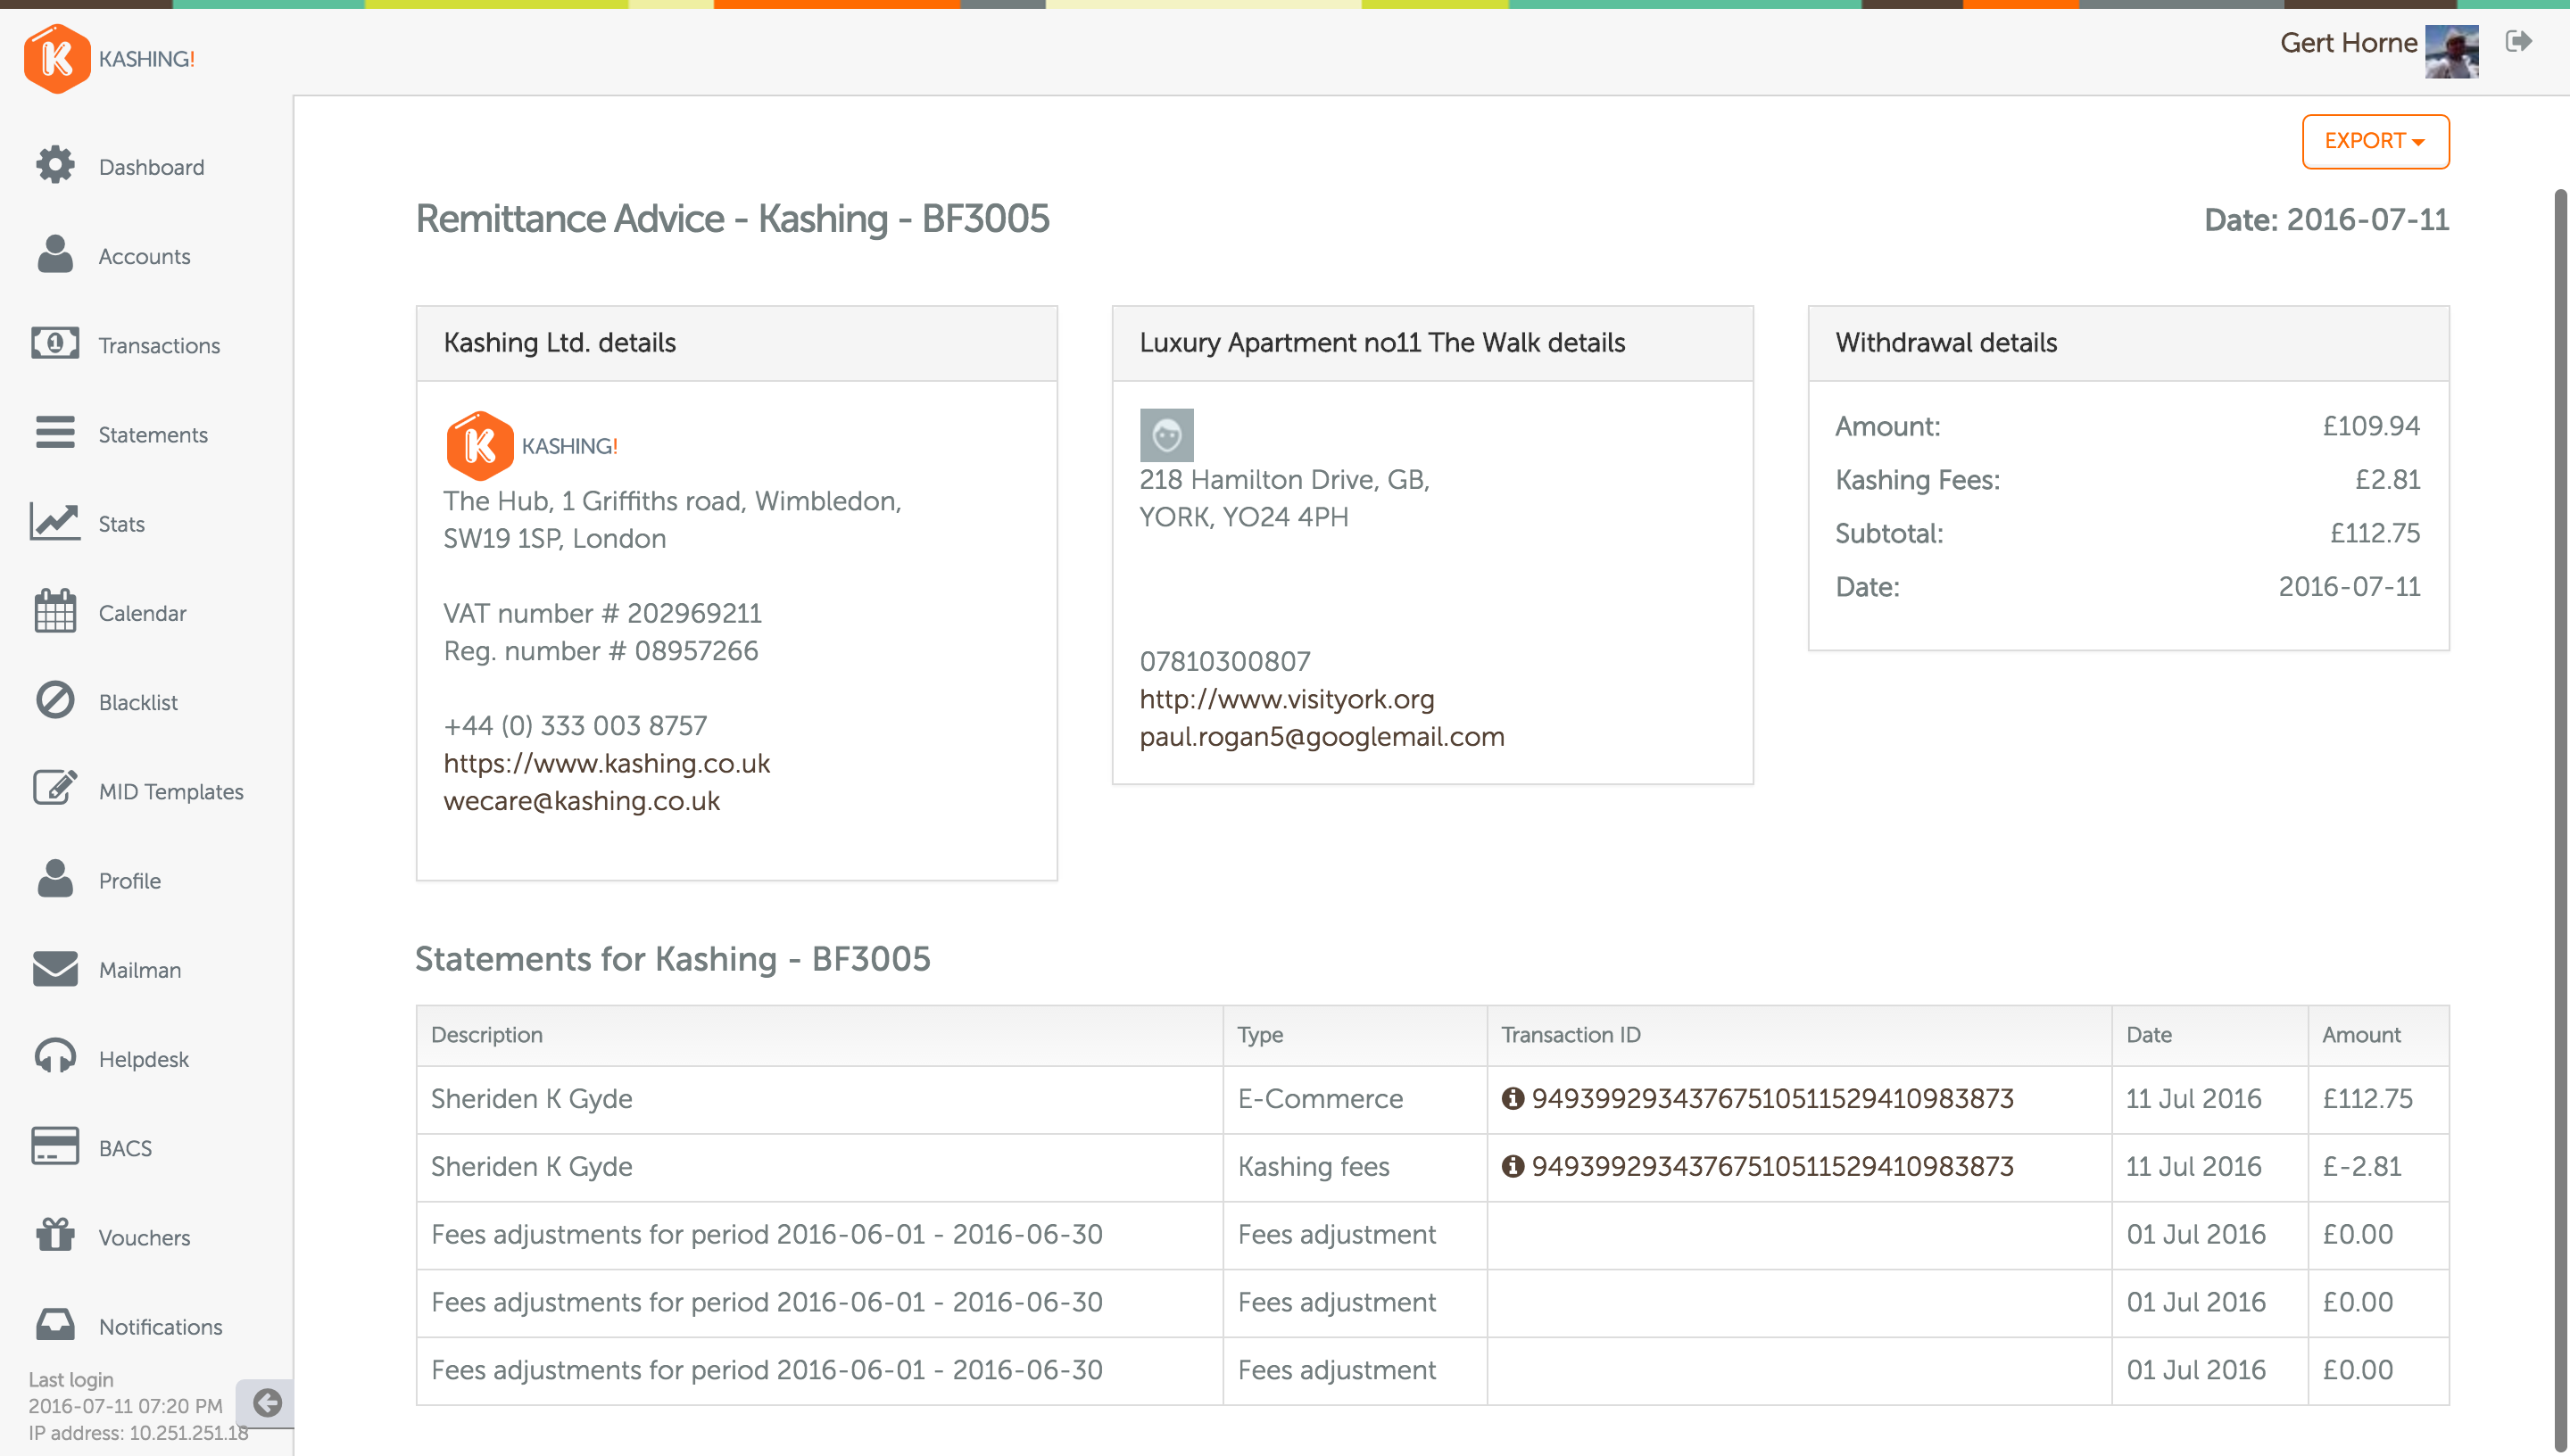The height and width of the screenshot is (1456, 2570).
Task: Click Gert Horne profile photo
Action: tap(2451, 52)
